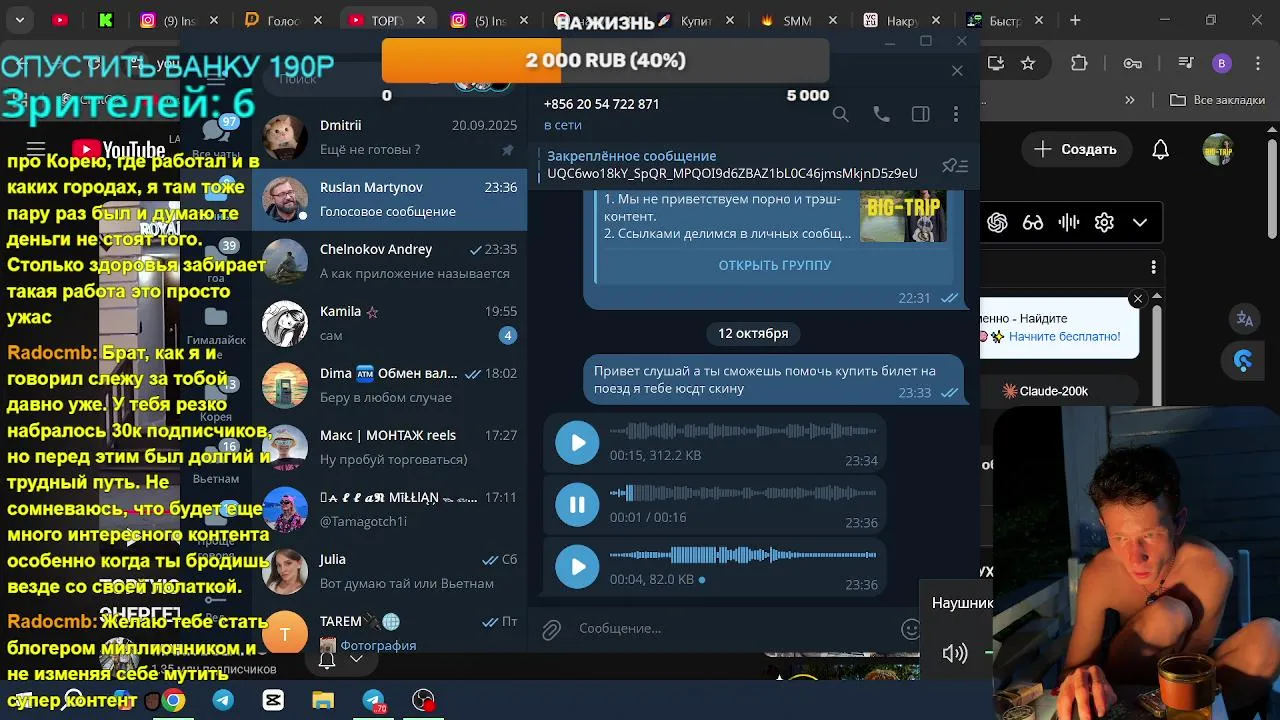The width and height of the screenshot is (1280, 720).
Task: Close the Telegram chat panel X
Action: [957, 71]
